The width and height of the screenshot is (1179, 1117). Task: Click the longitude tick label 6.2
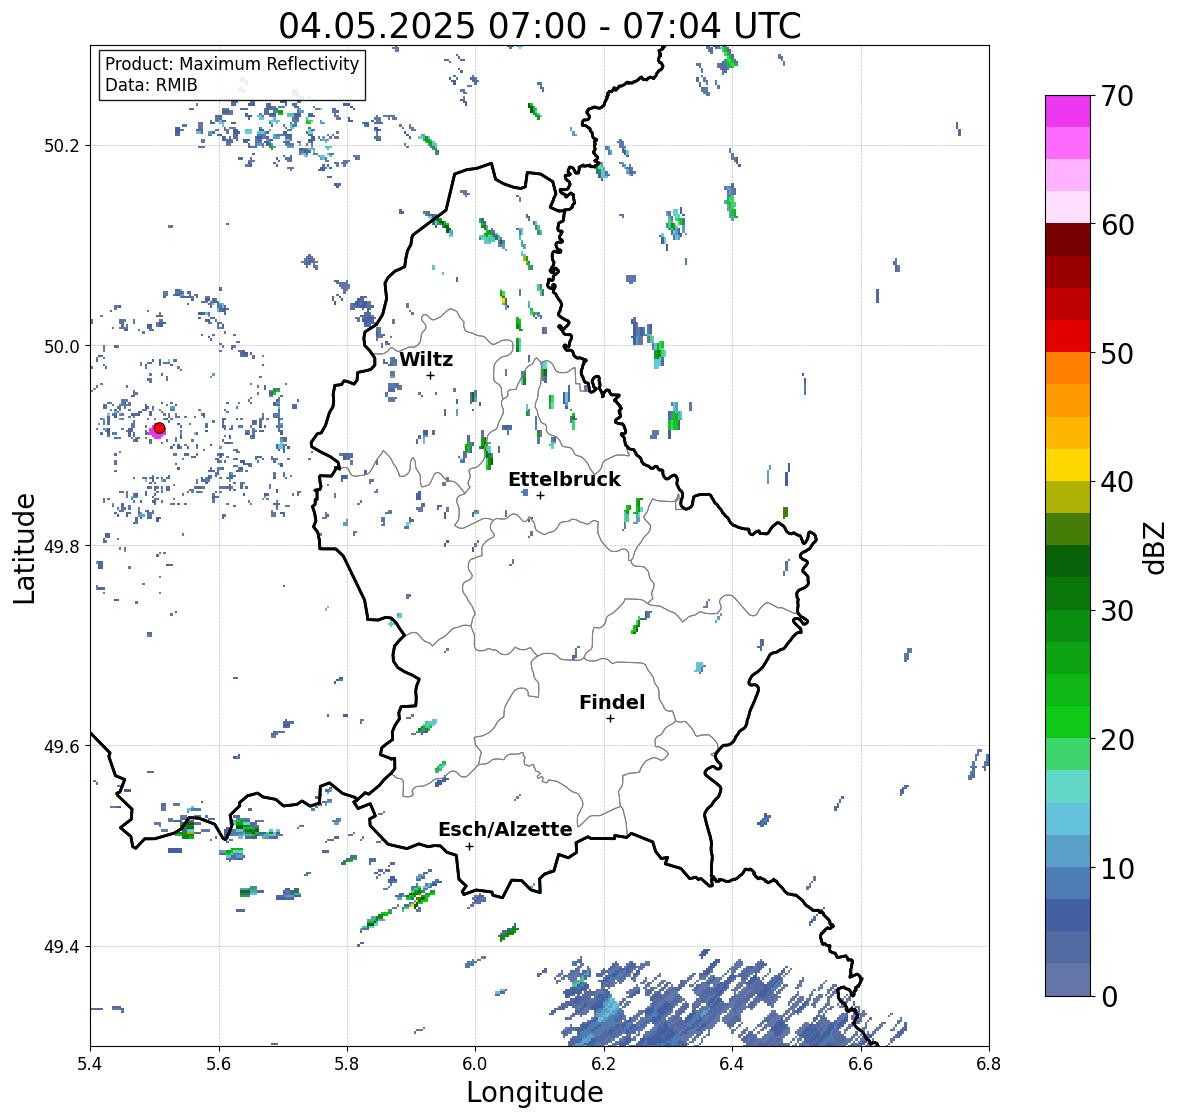tap(604, 1064)
